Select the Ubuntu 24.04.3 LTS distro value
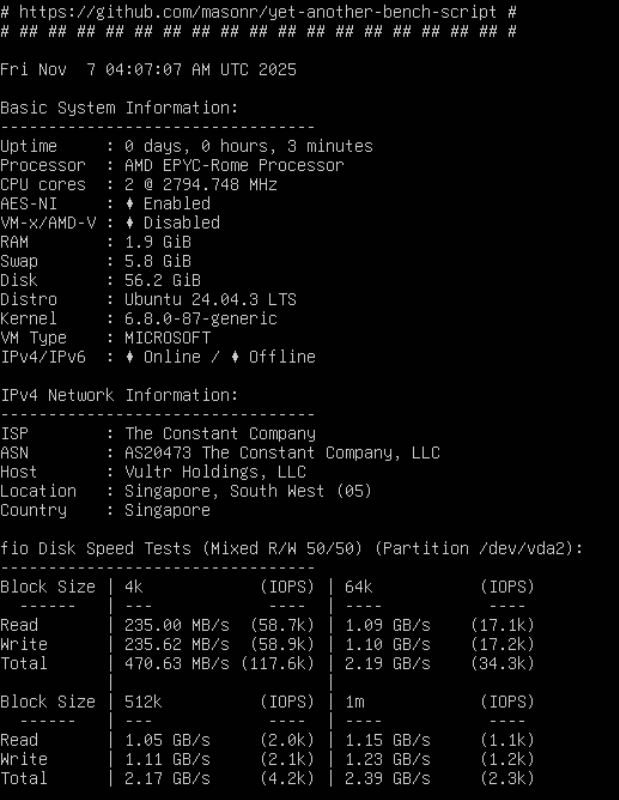Viewport: 619px width, 800px height. click(x=210, y=300)
